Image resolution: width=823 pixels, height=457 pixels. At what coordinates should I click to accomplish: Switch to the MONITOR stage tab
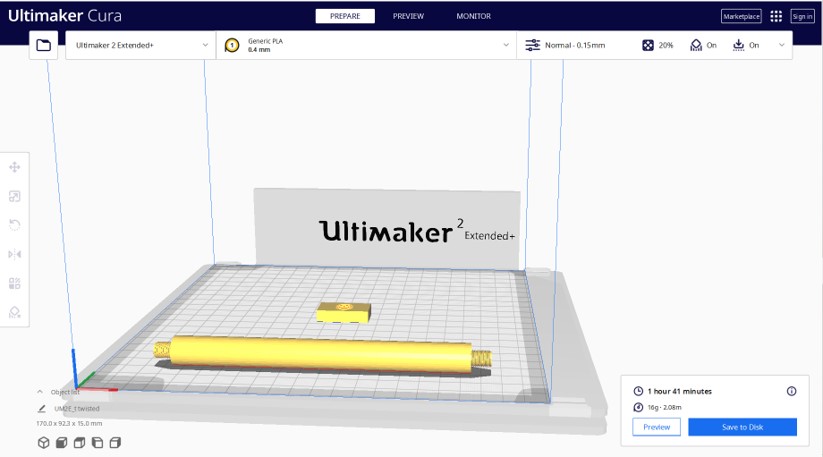[x=473, y=16]
